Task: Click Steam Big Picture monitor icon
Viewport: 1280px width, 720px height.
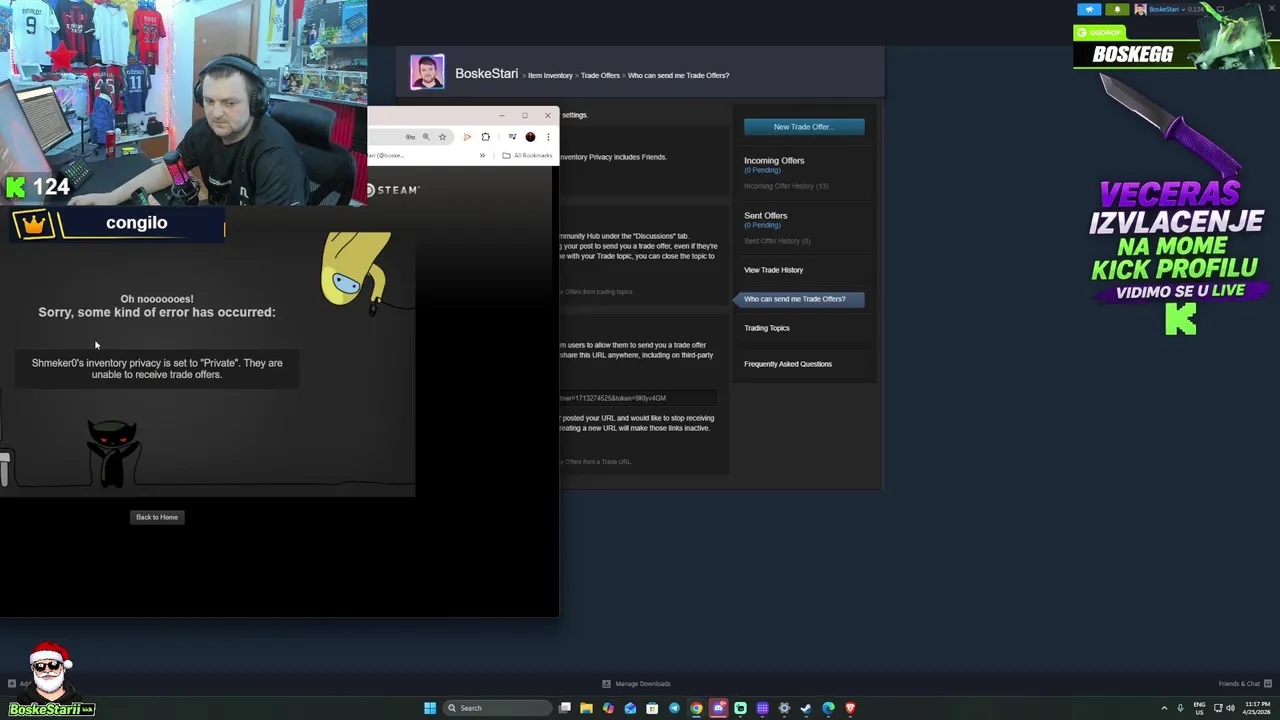Action: point(1220,9)
